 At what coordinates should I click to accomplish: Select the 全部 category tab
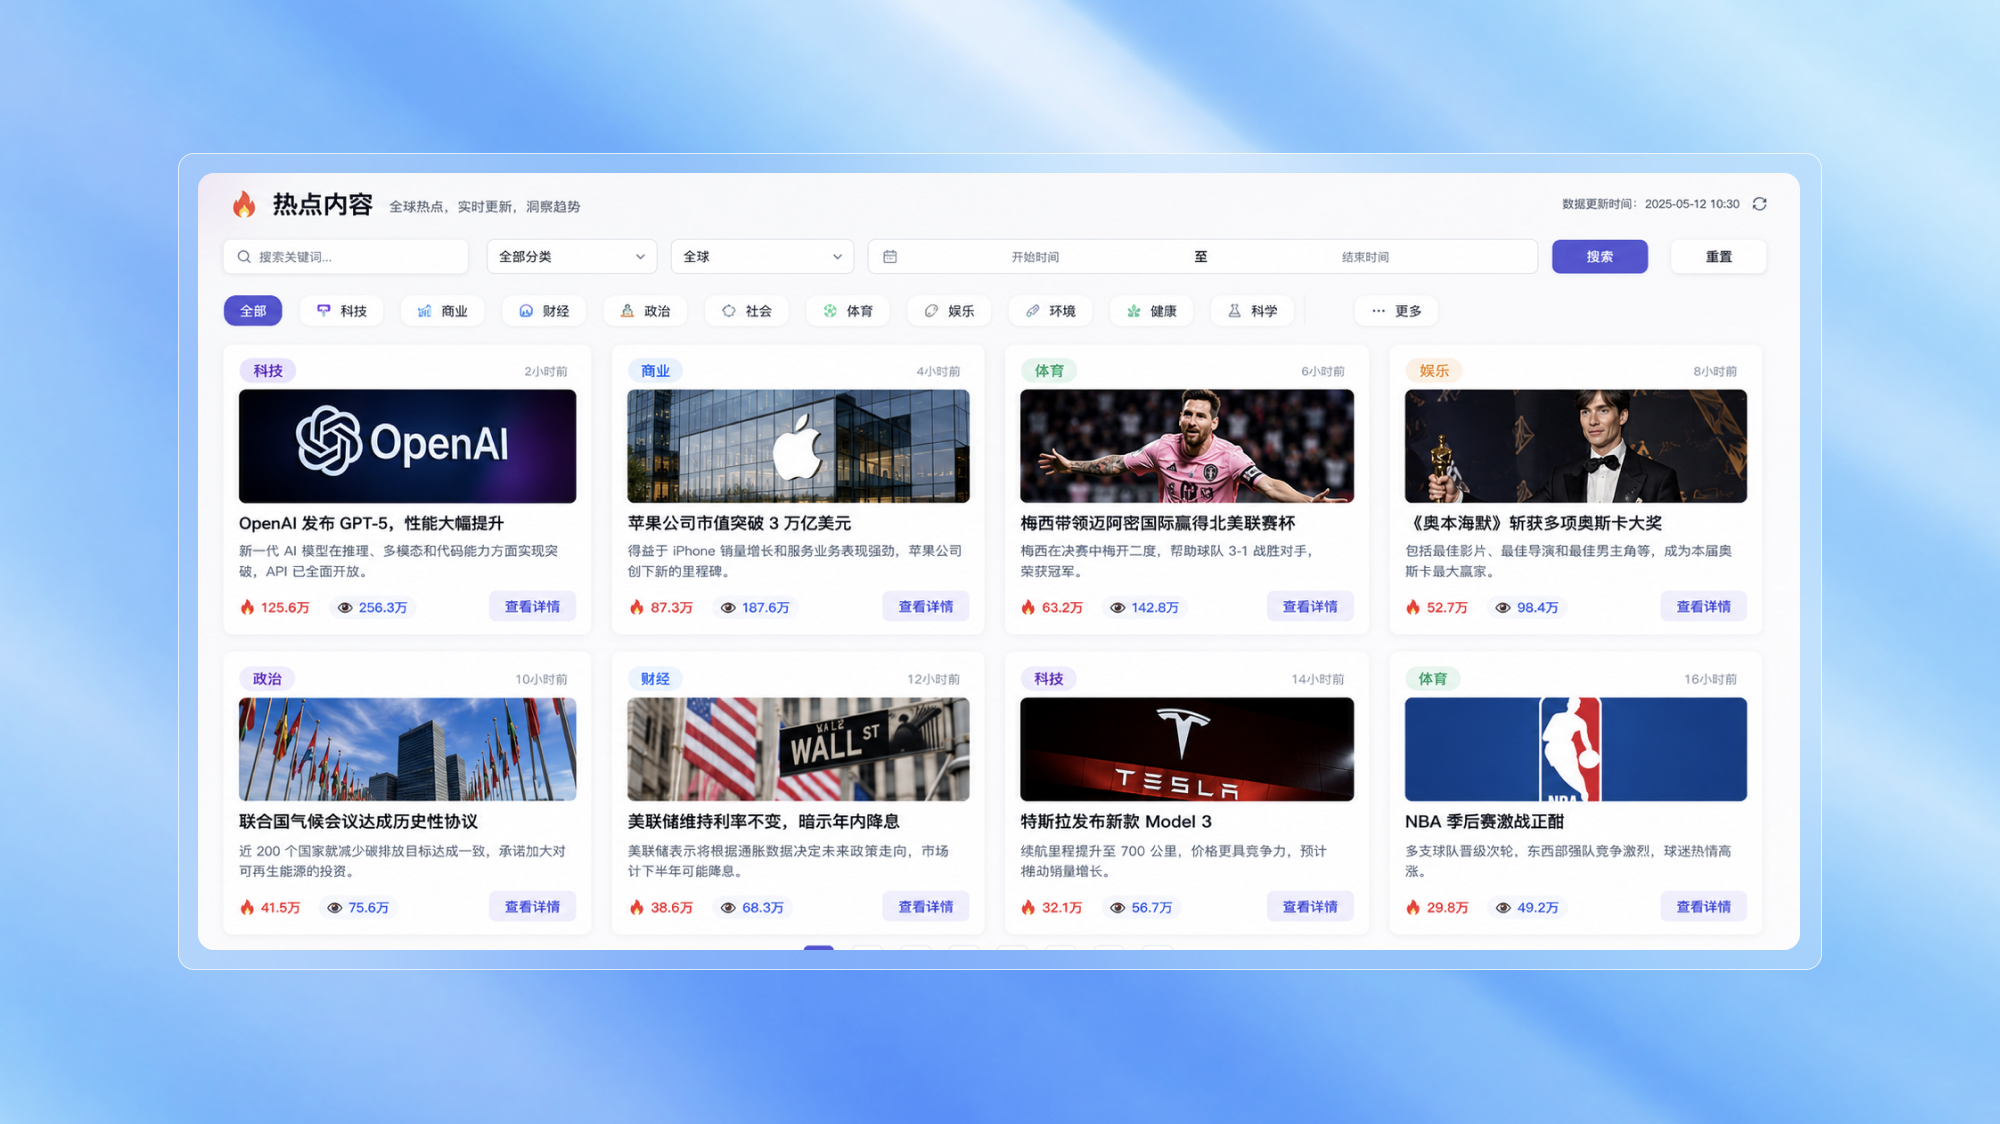pyautogui.click(x=253, y=311)
